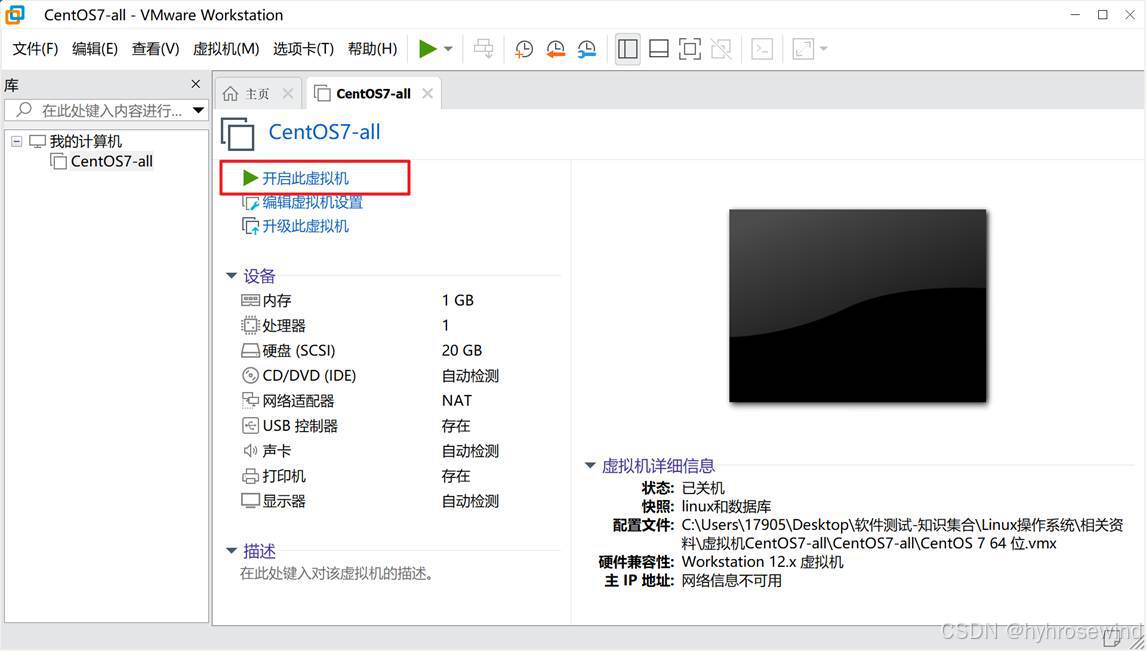Switch to the 主页 tab
Screen dimensions: 1146x651
[257, 94]
